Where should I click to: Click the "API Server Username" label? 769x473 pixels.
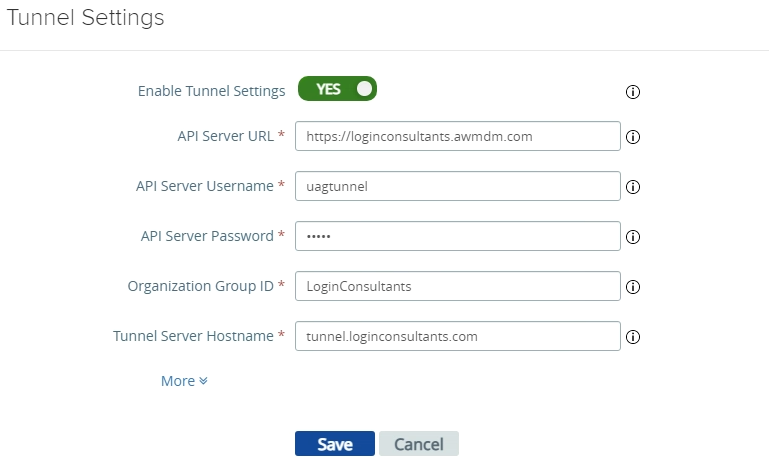[204, 186]
